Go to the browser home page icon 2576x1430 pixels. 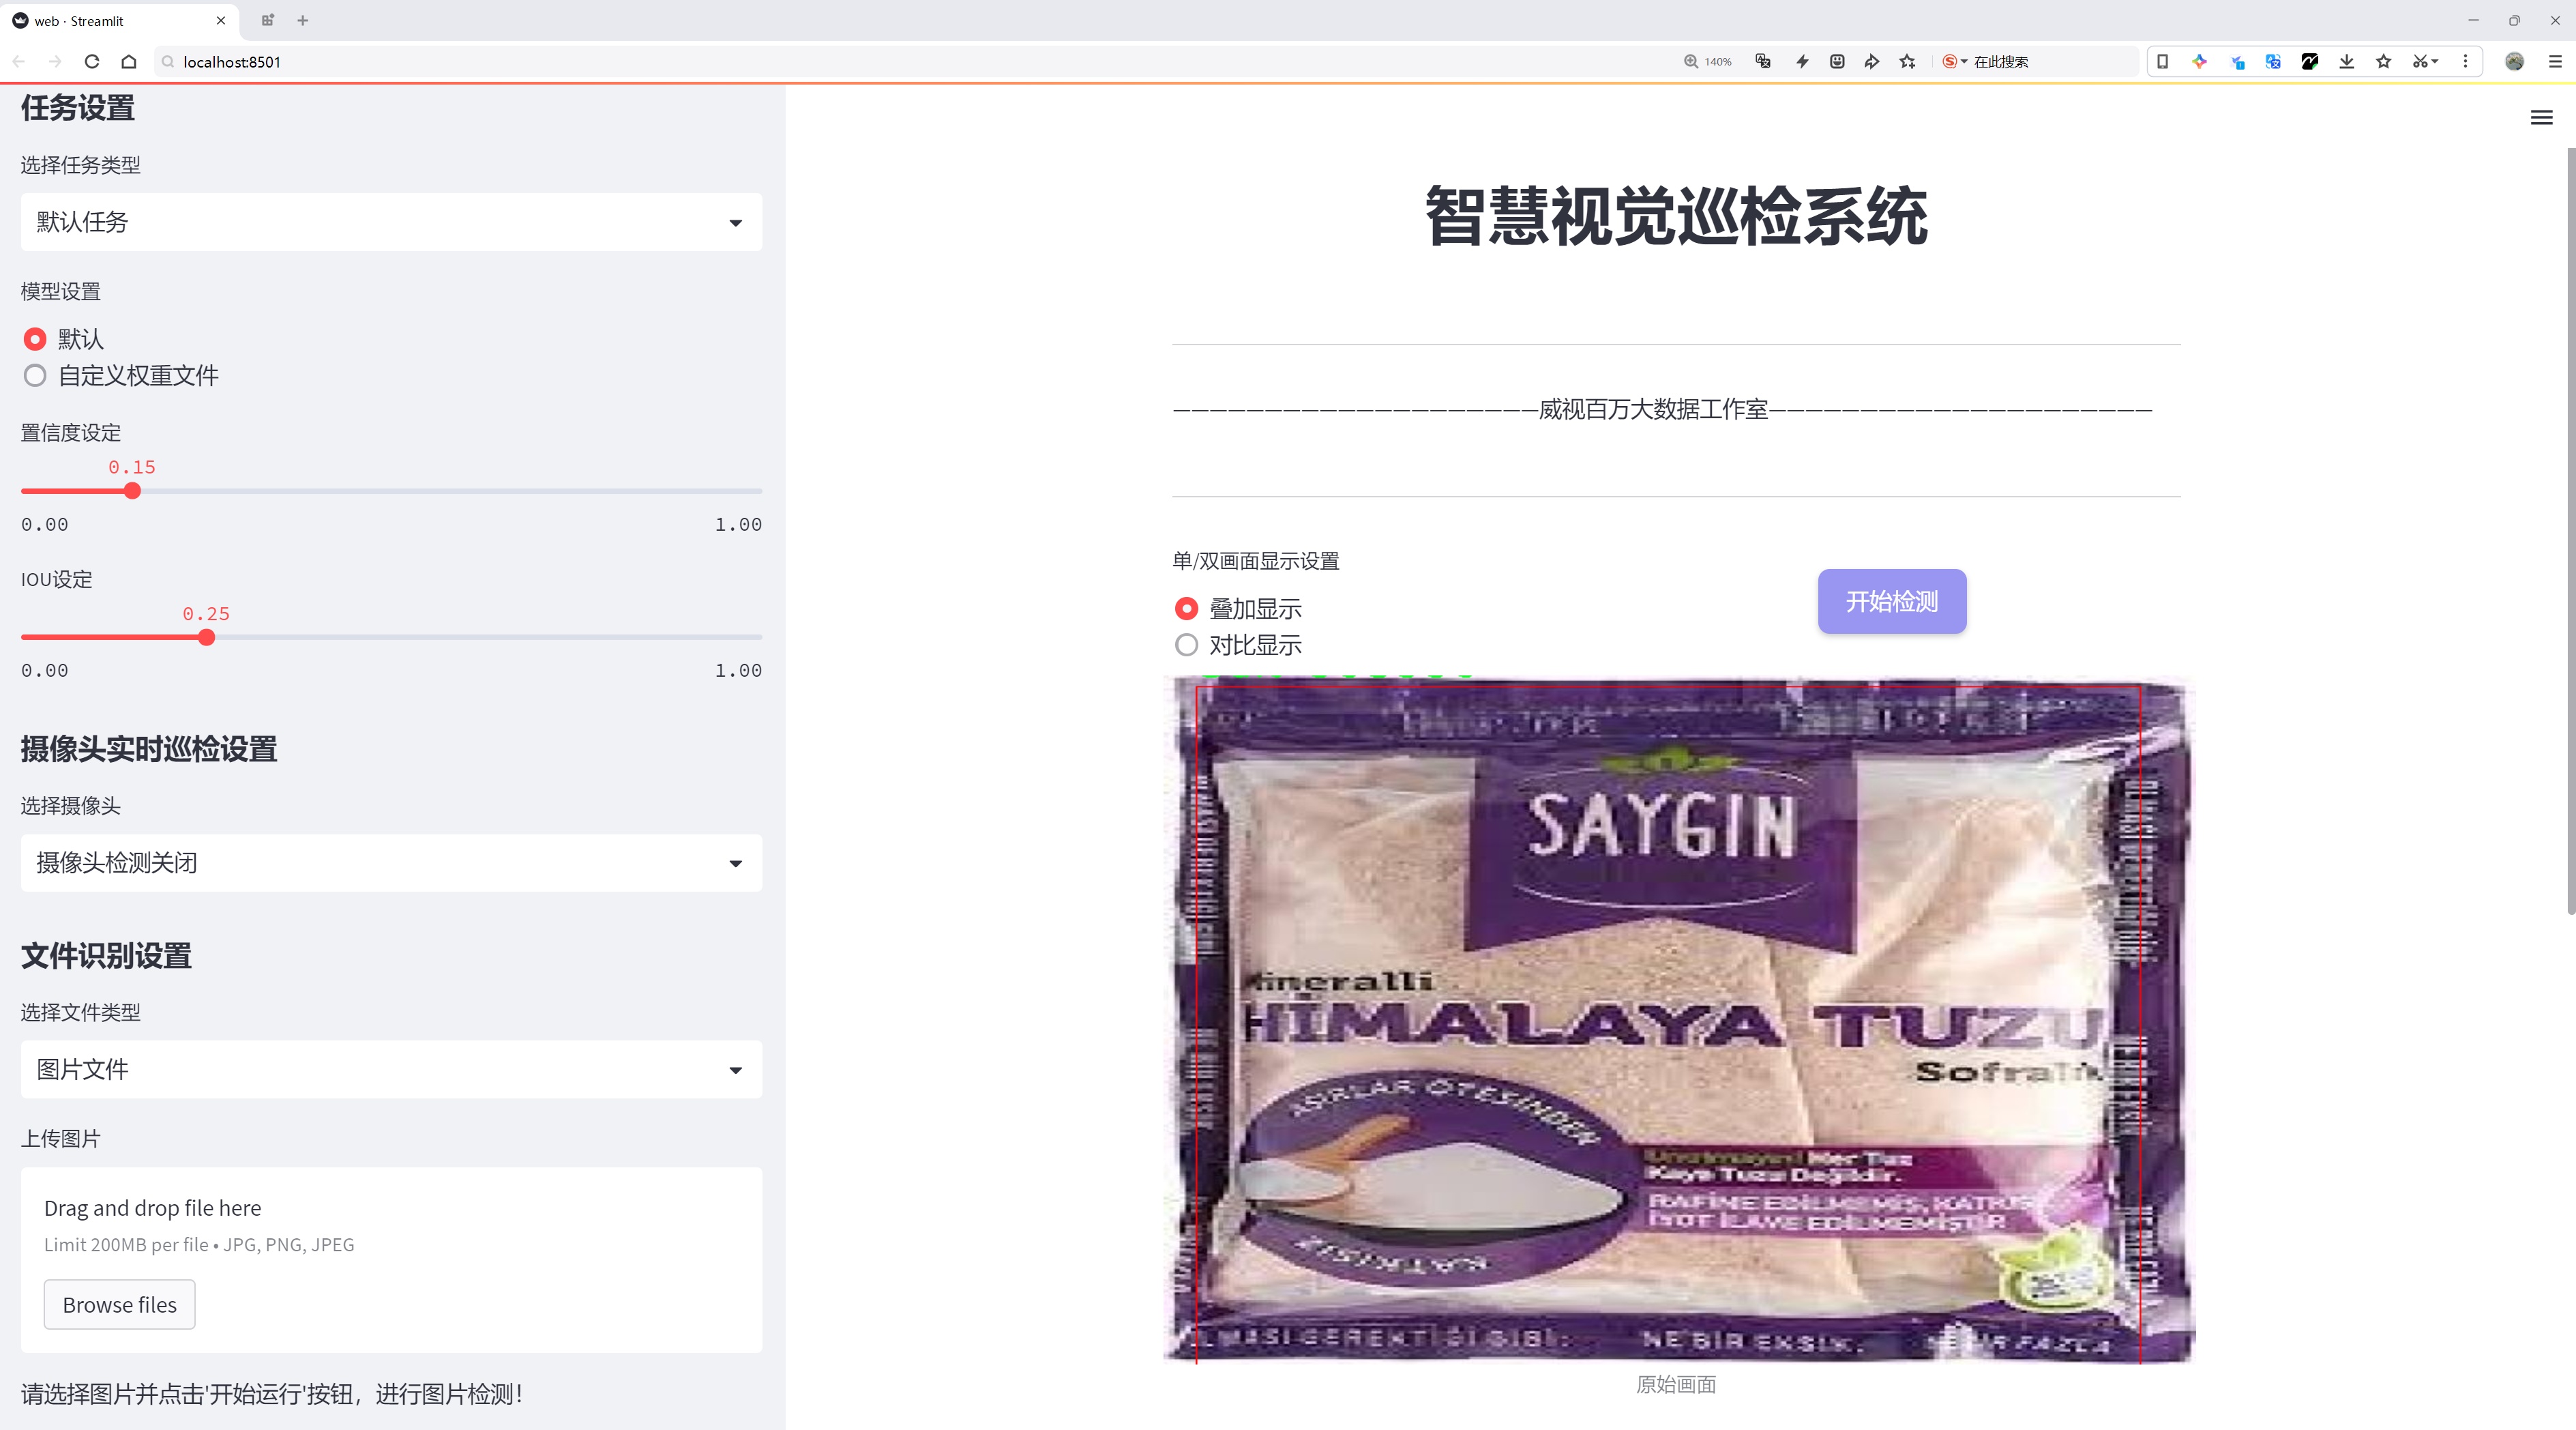coord(129,62)
